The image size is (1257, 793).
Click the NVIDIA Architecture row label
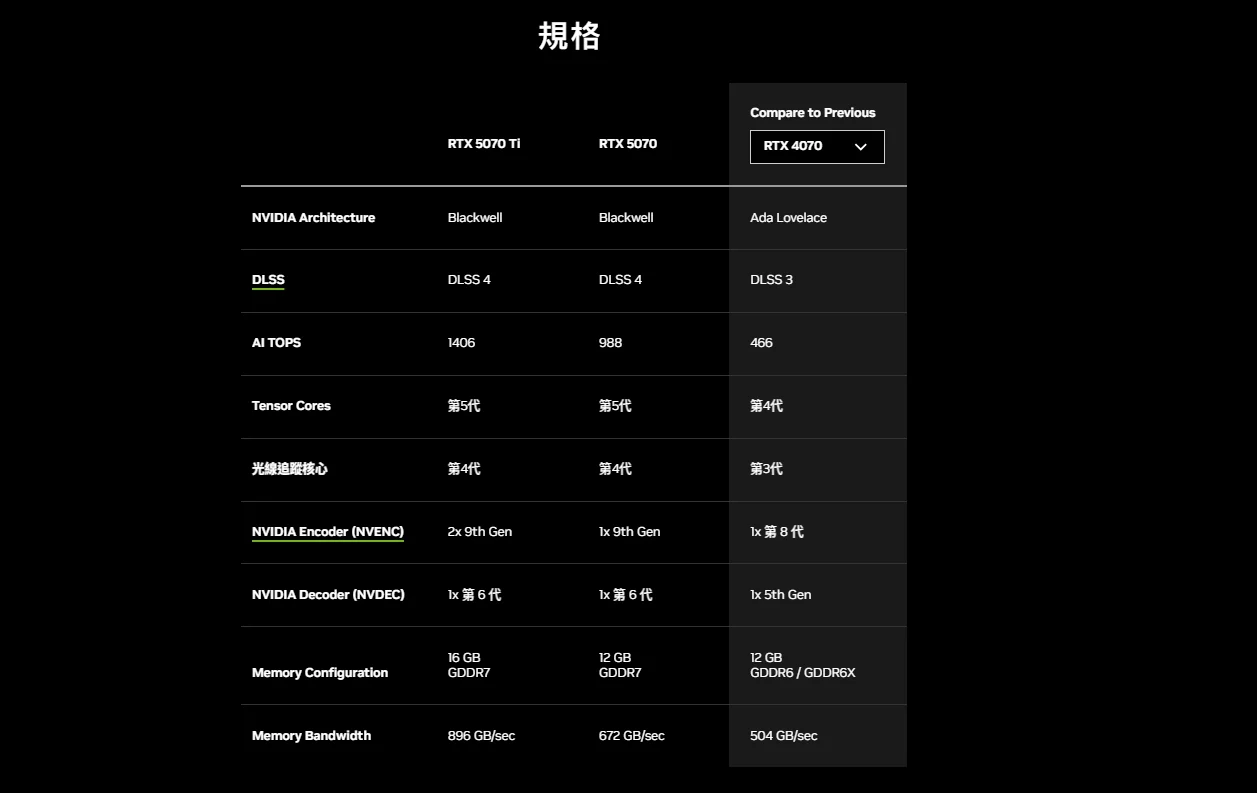pyautogui.click(x=313, y=218)
